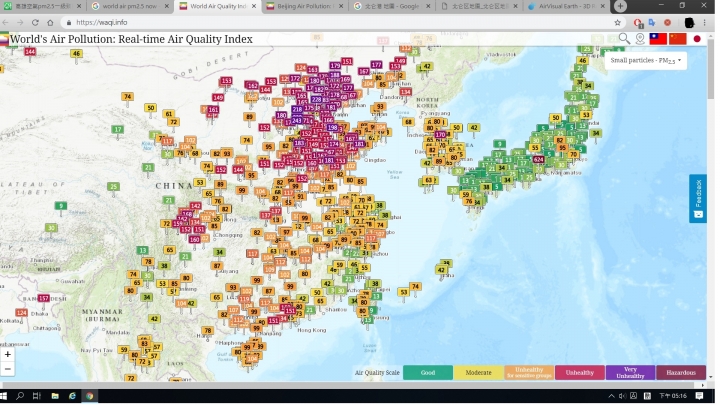
Task: Select the Japan flag language icon
Action: click(698, 39)
